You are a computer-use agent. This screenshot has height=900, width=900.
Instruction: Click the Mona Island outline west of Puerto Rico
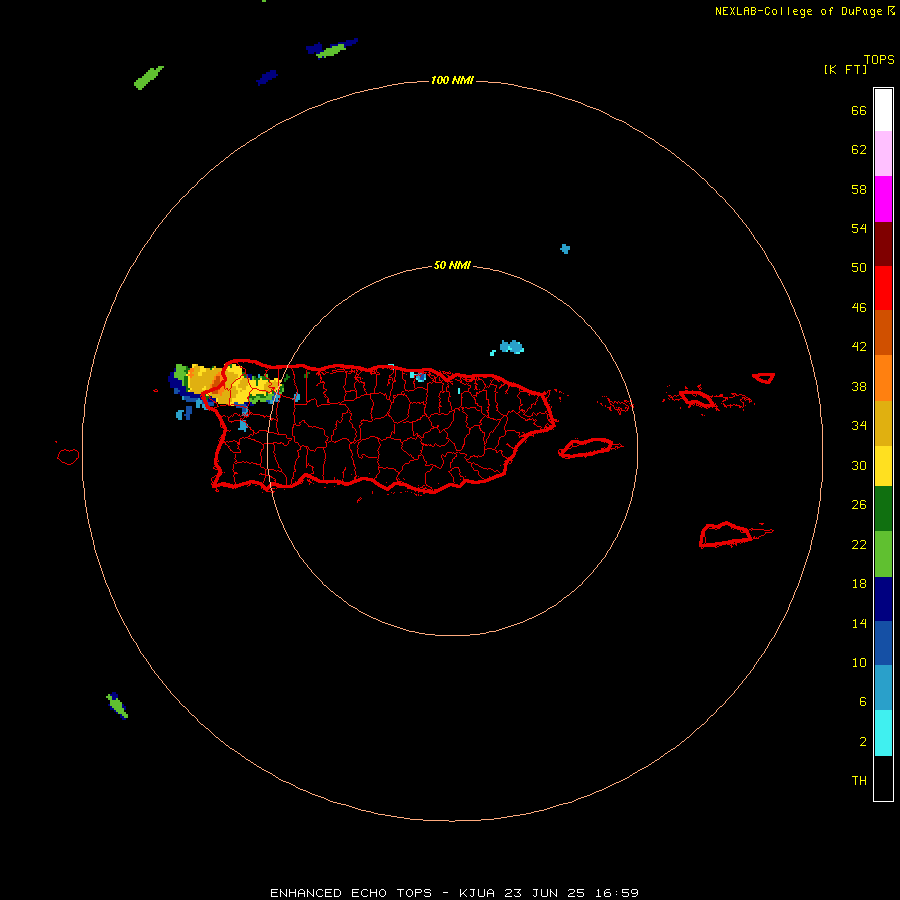[x=68, y=456]
